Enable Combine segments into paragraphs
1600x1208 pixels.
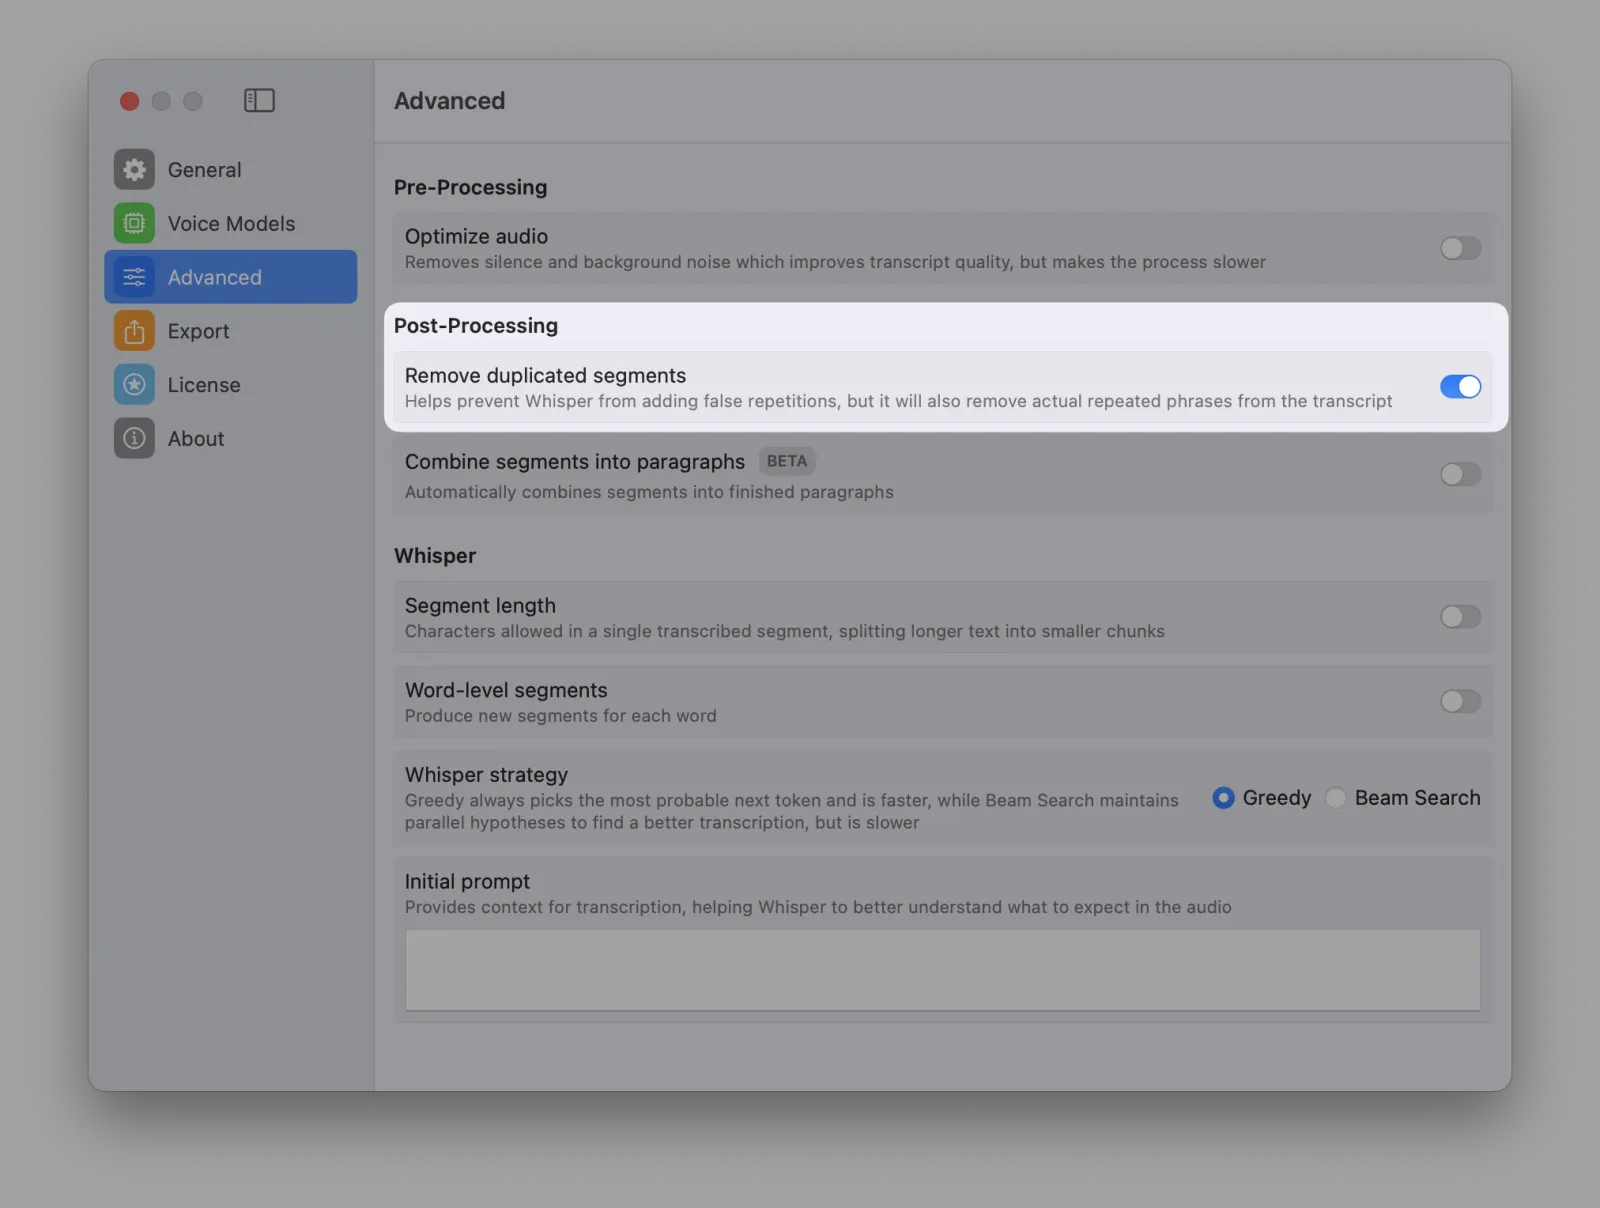(1460, 474)
